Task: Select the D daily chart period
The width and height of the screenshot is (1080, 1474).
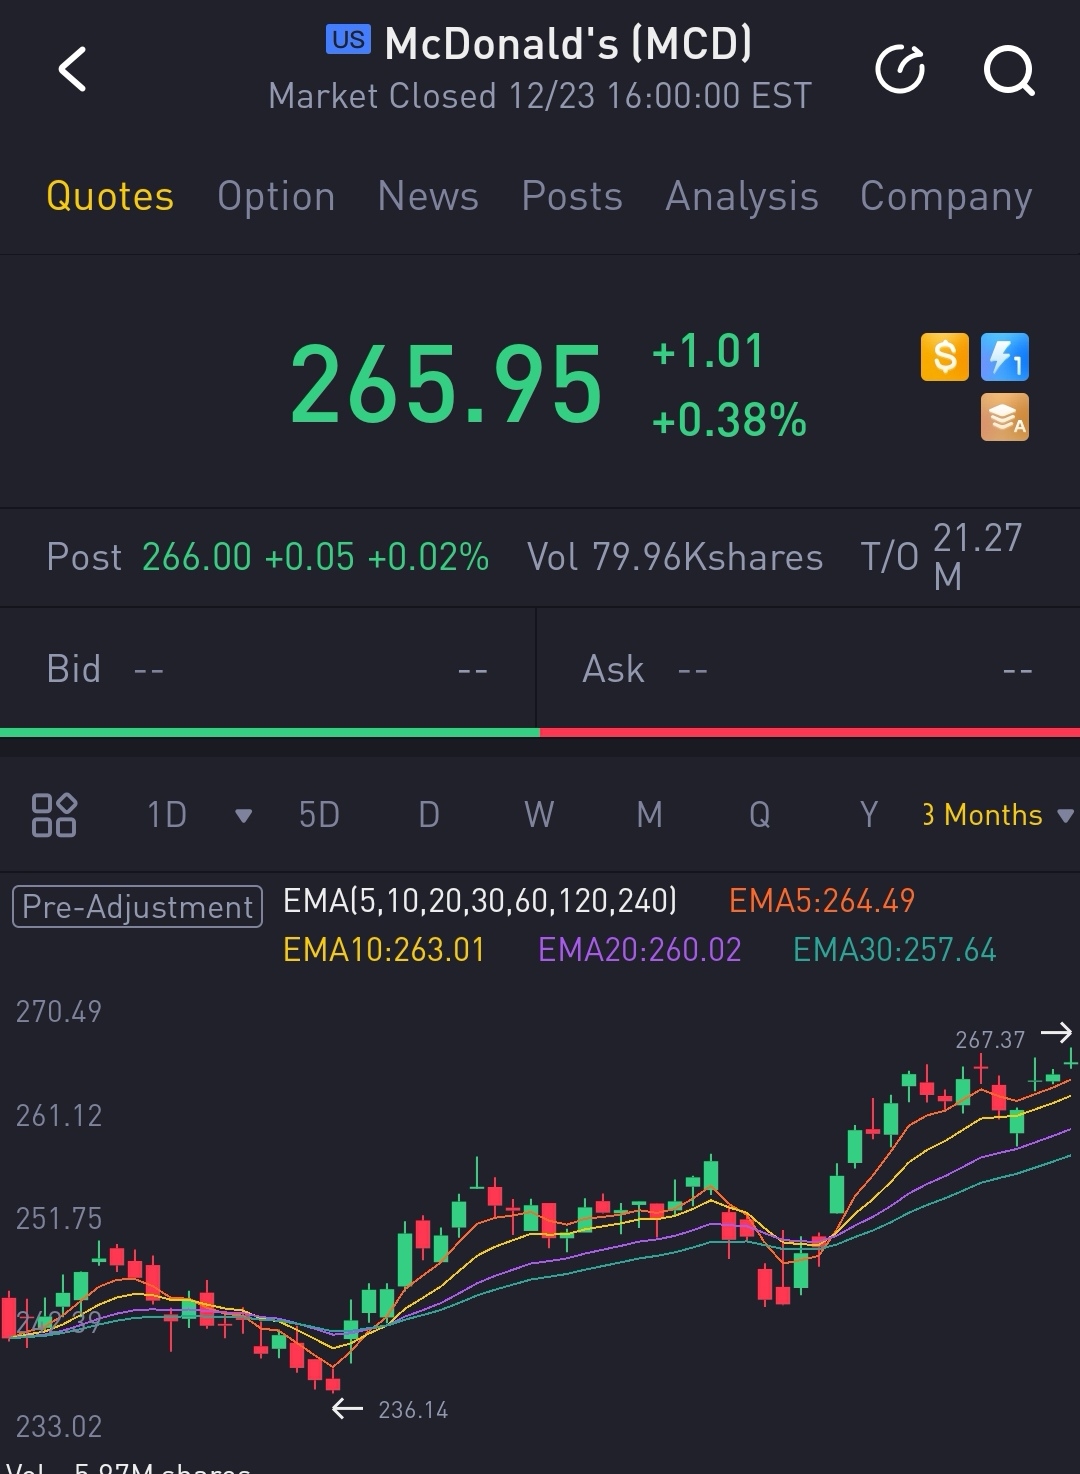Action: (429, 815)
